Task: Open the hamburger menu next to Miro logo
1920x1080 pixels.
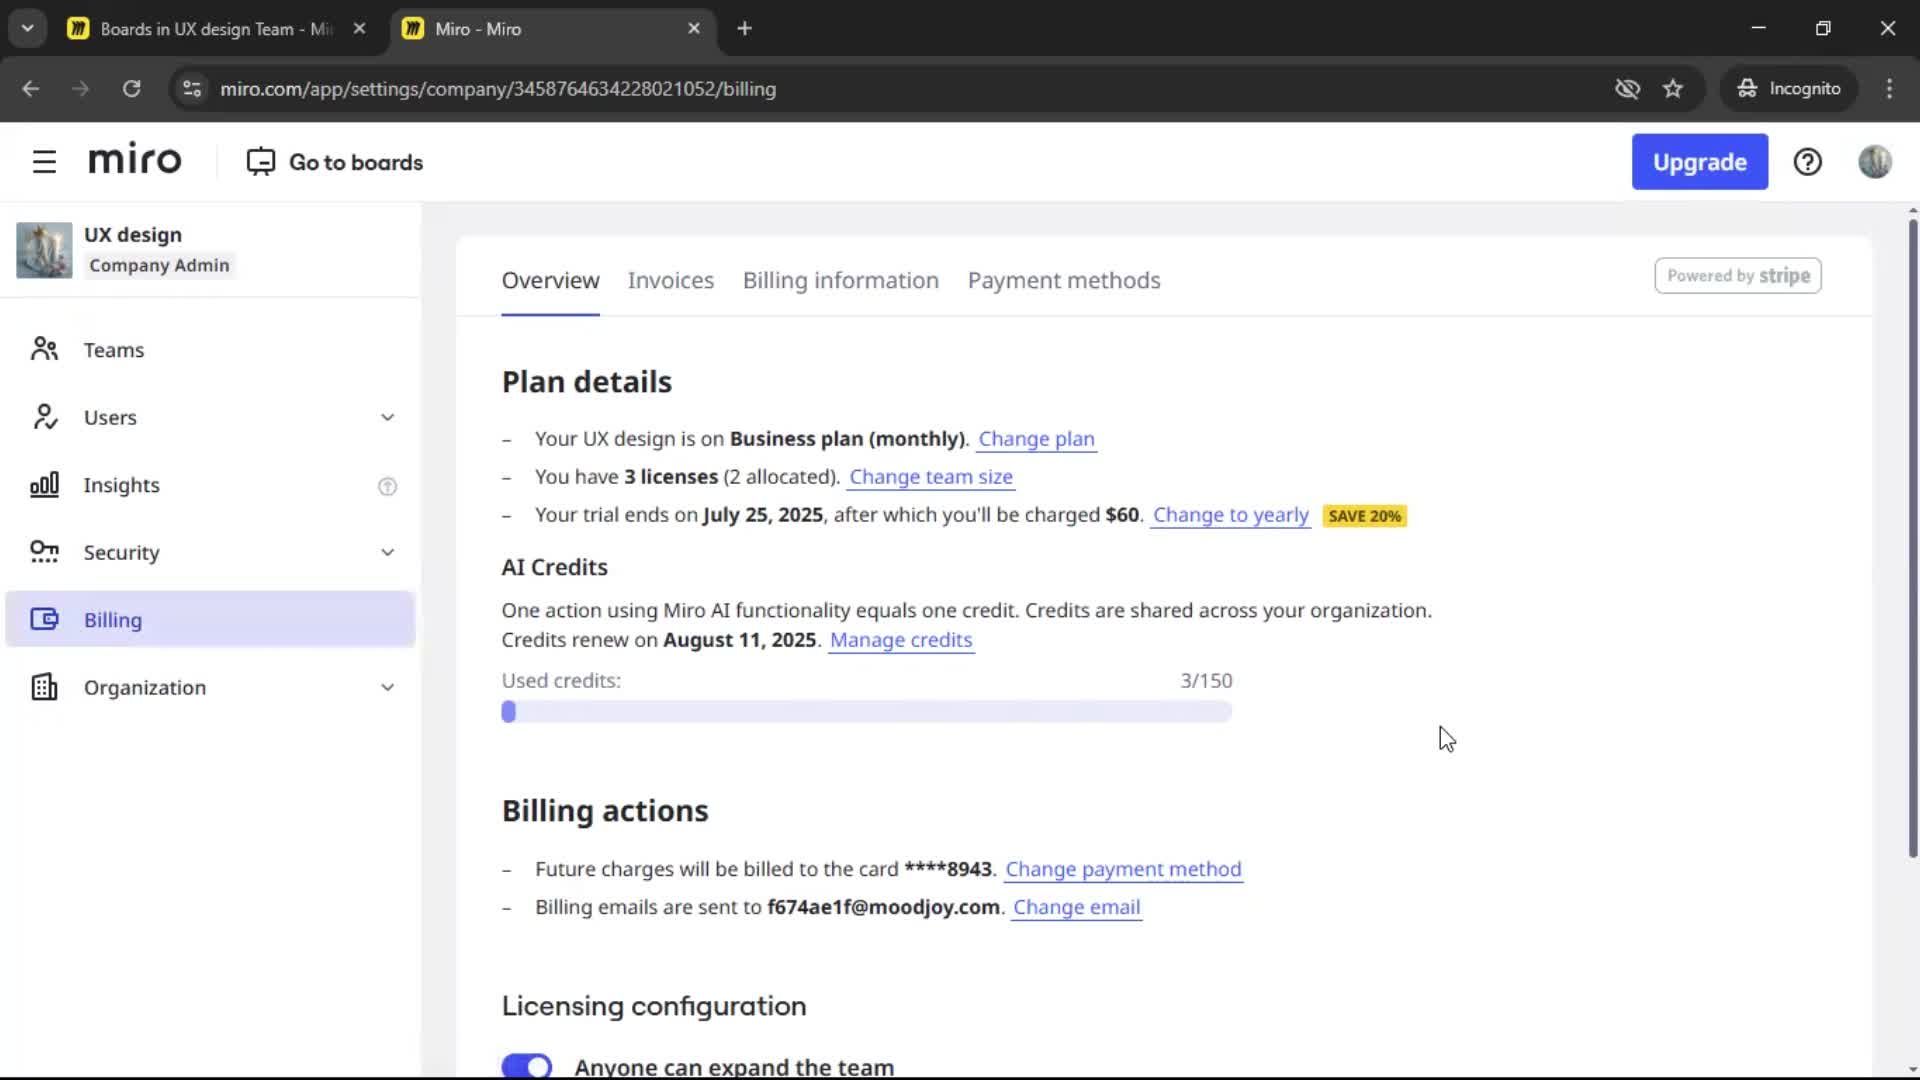Action: (44, 162)
